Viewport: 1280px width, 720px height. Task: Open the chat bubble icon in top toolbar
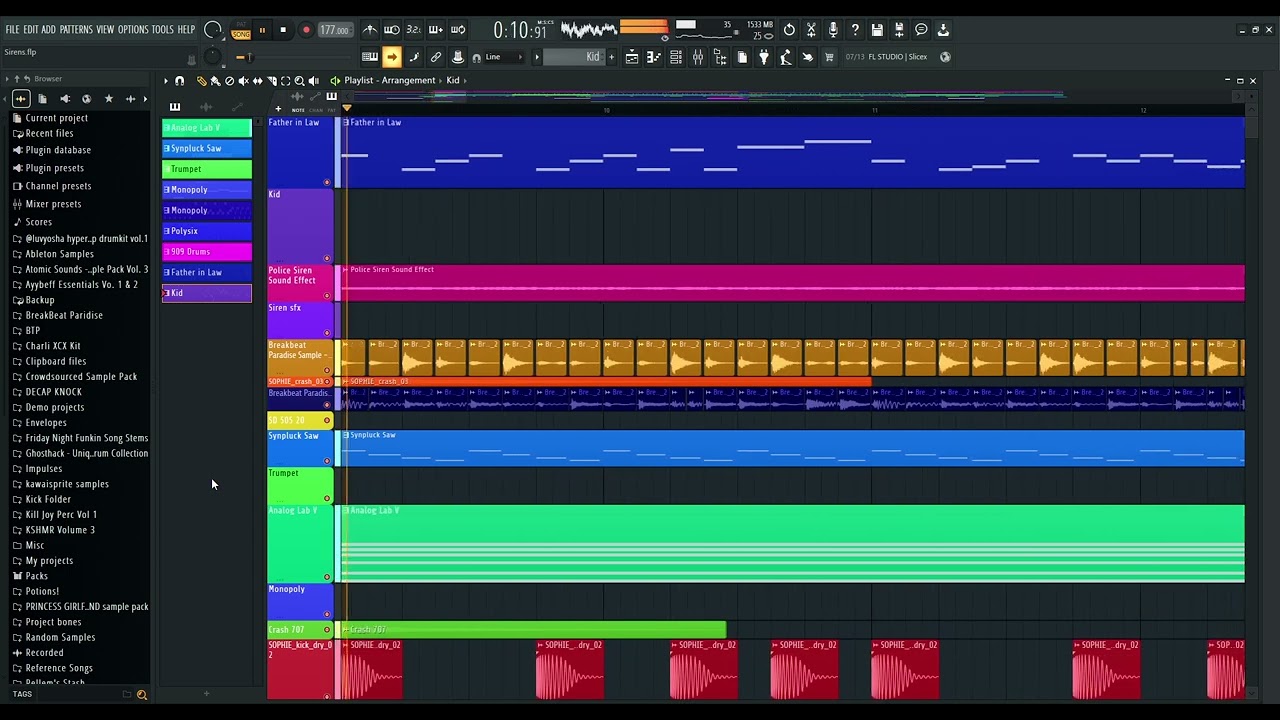[921, 30]
